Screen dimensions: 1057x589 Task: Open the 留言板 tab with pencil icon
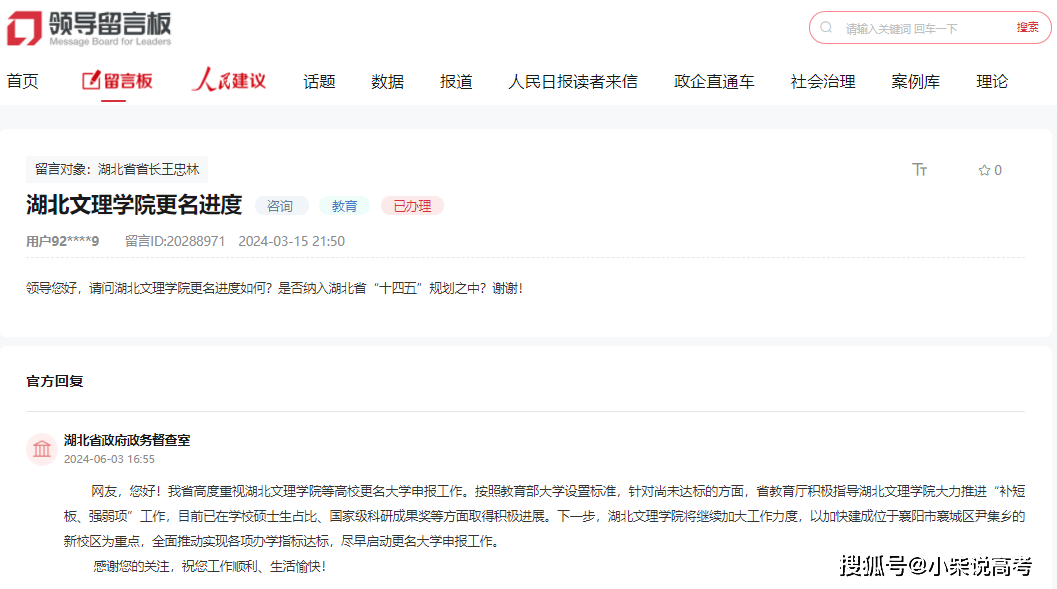[117, 81]
